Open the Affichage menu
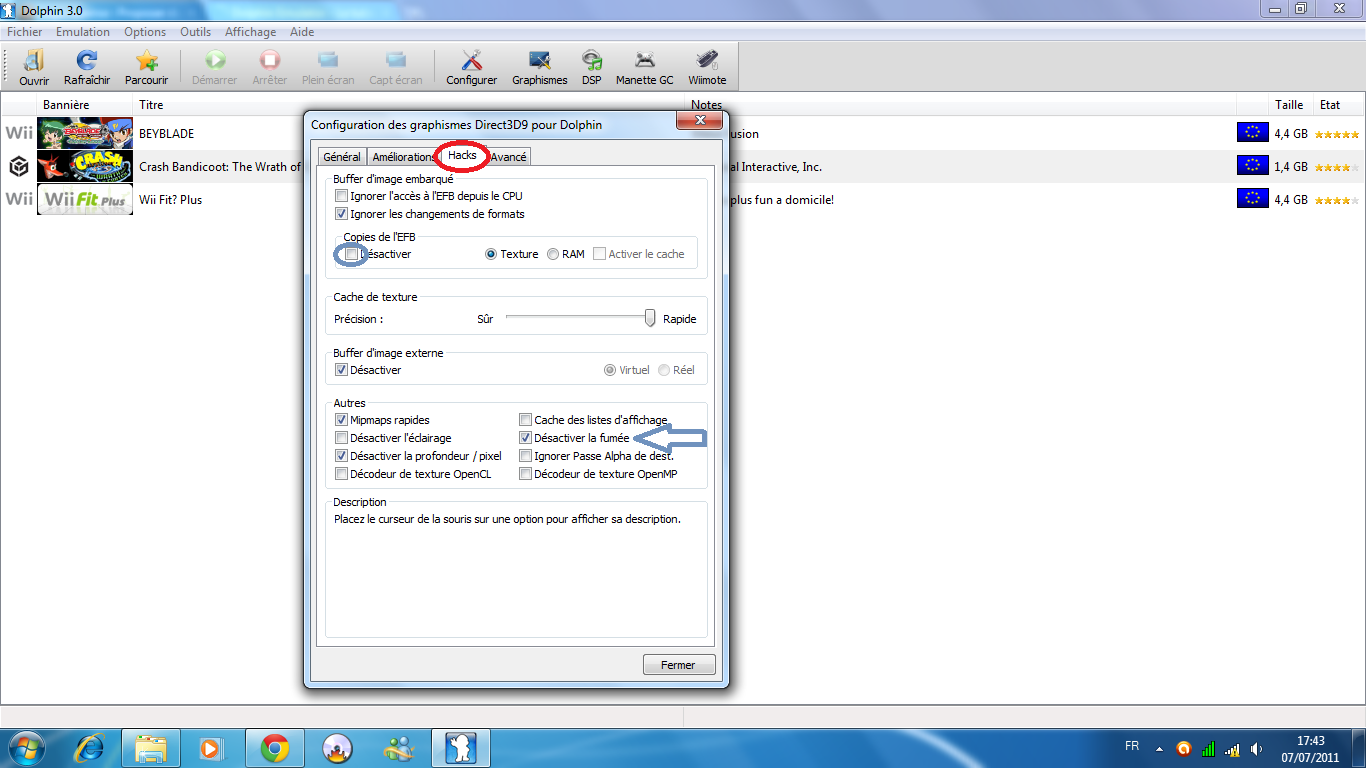 [250, 32]
